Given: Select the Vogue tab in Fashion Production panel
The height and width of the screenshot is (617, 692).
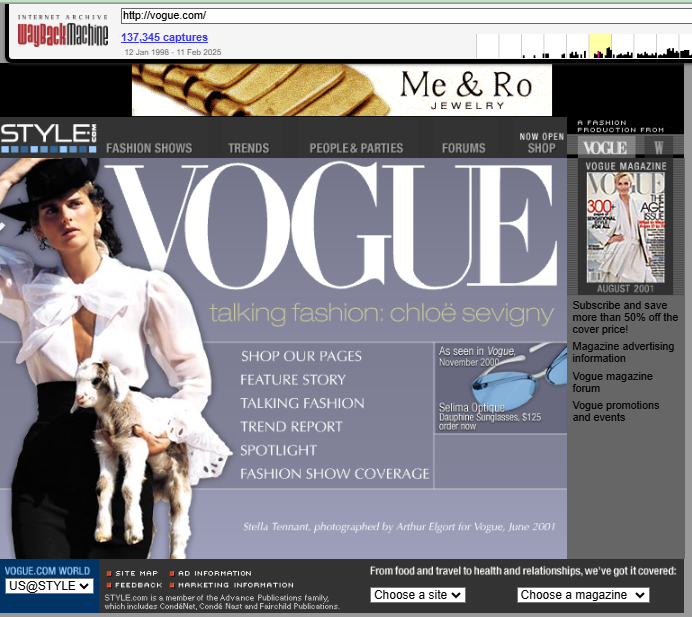Looking at the screenshot, I should pyautogui.click(x=605, y=148).
